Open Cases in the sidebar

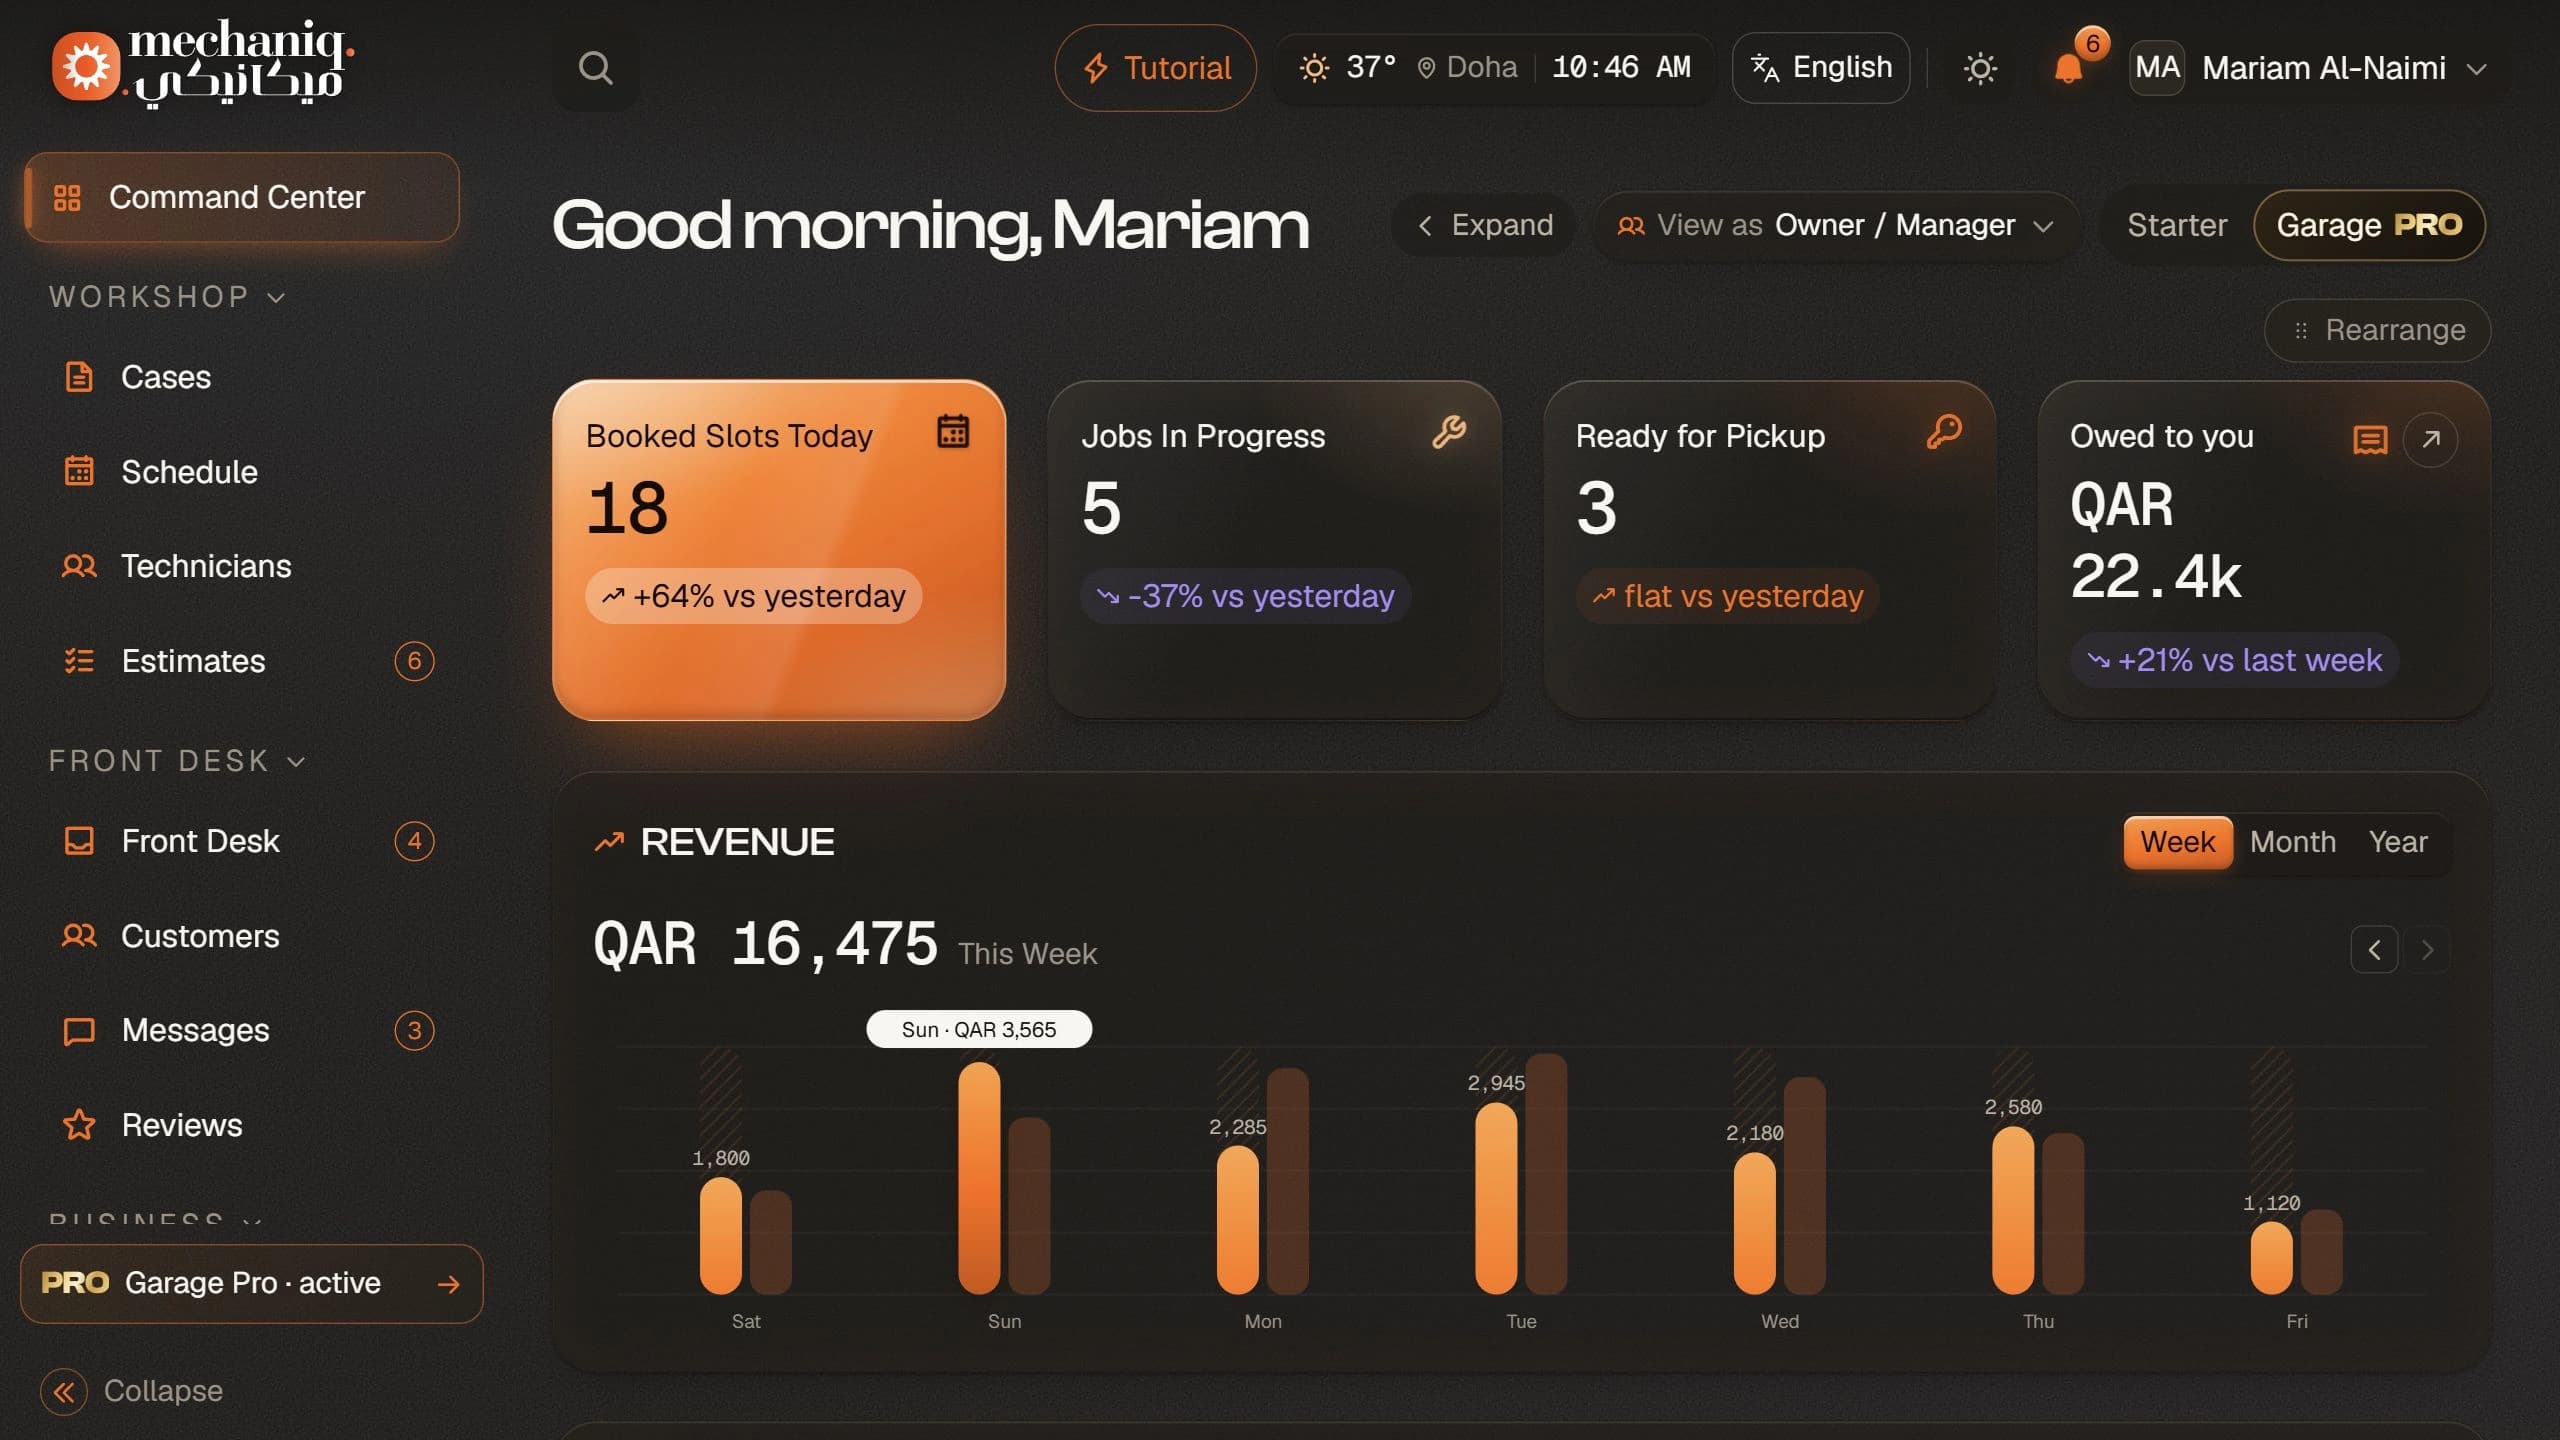coord(241,377)
